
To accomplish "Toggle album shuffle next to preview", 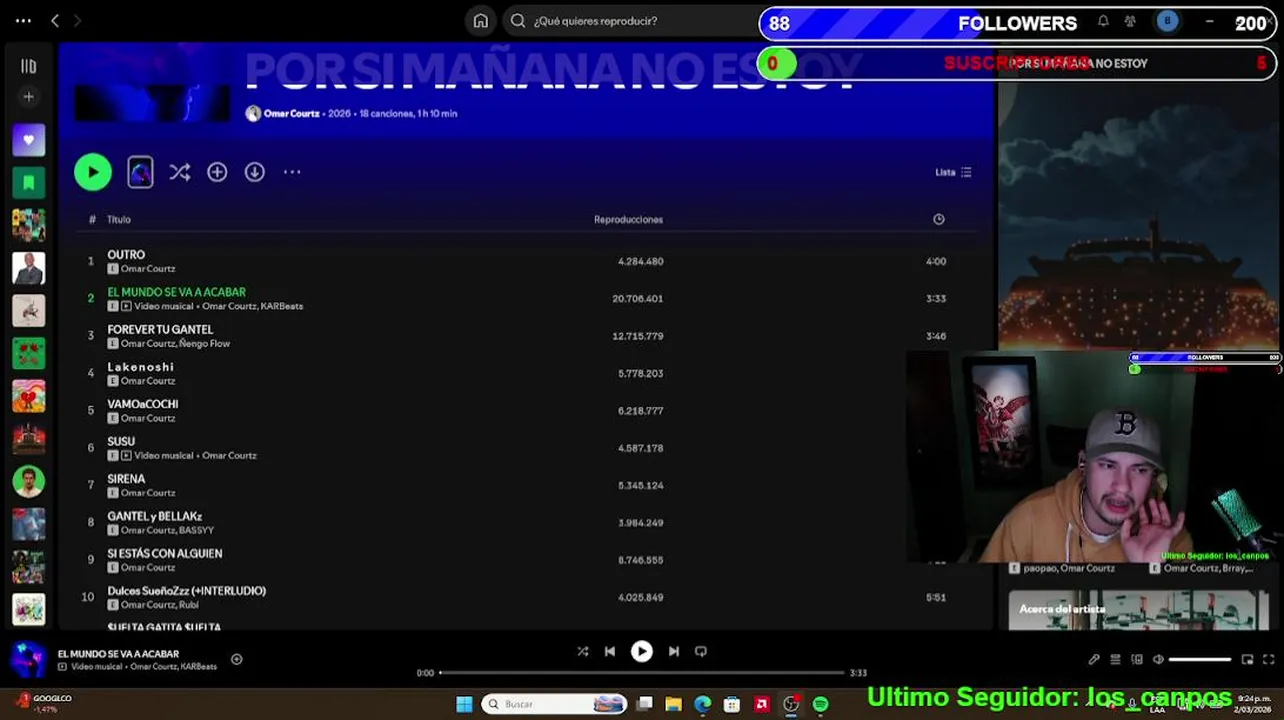I will (179, 172).
